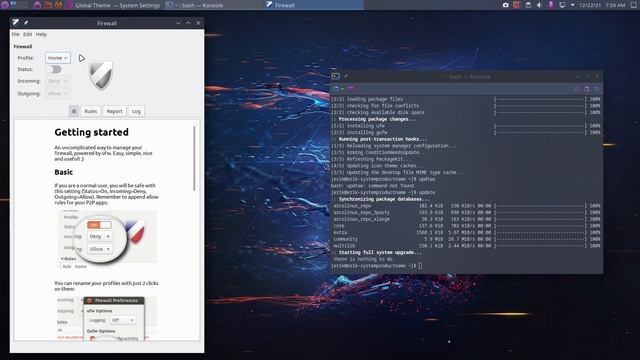The height and width of the screenshot is (360, 640).
Task: Expand the arrow beside Konsole's New Tab icon
Action: coord(342,89)
